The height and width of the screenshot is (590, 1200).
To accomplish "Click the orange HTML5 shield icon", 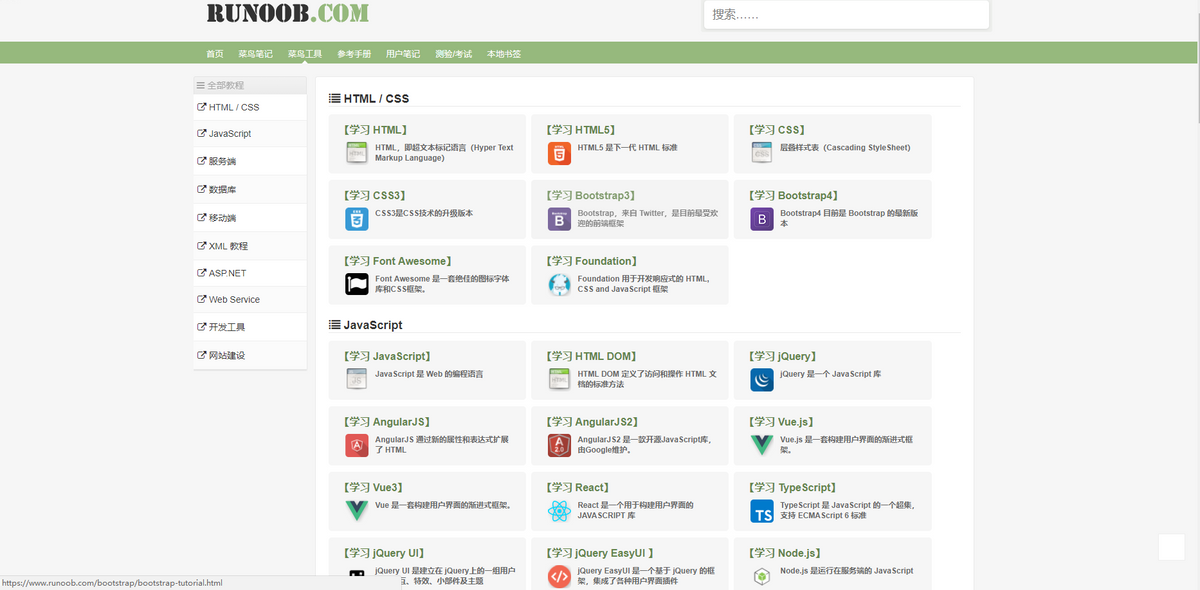I will pos(559,153).
